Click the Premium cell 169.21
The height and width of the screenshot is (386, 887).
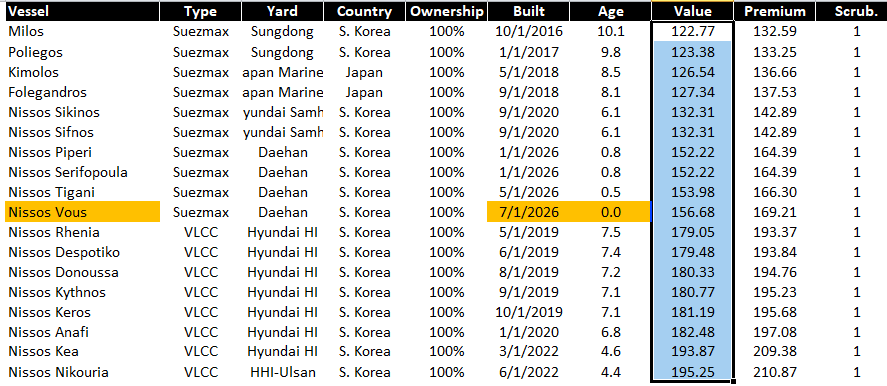point(774,212)
